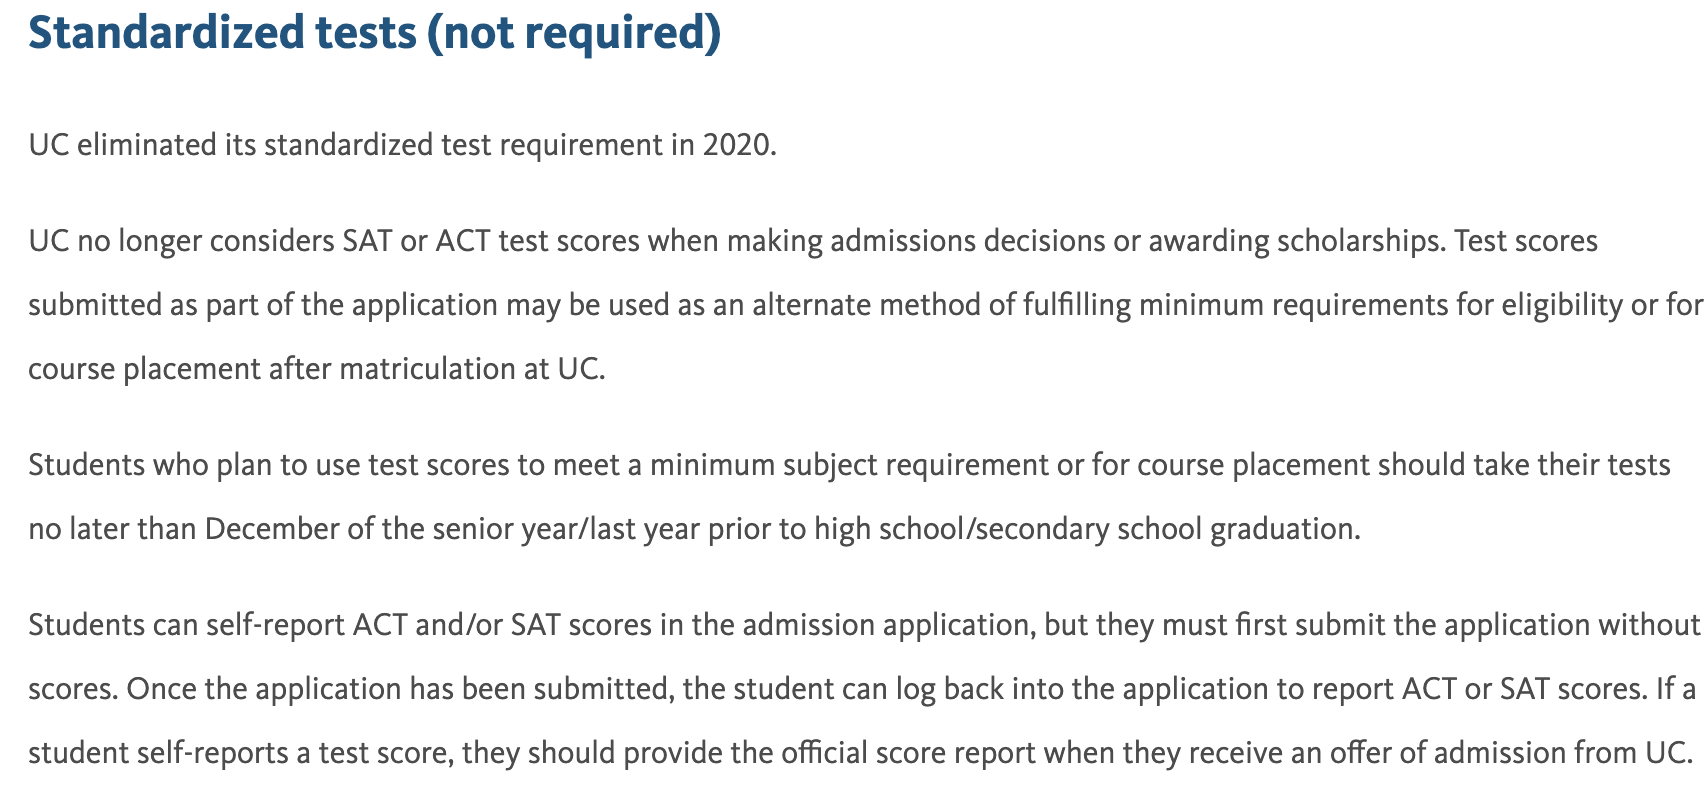
Task: Click the text 'course placement after matriculation at UC'
Action: tap(315, 369)
